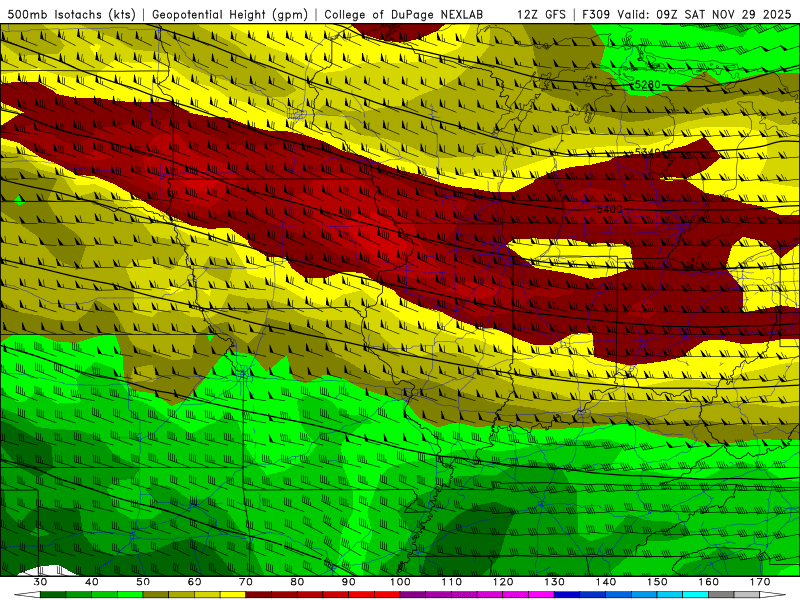Pick the dark gray swatch starting at 160
800x600 pixels.
[721, 595]
